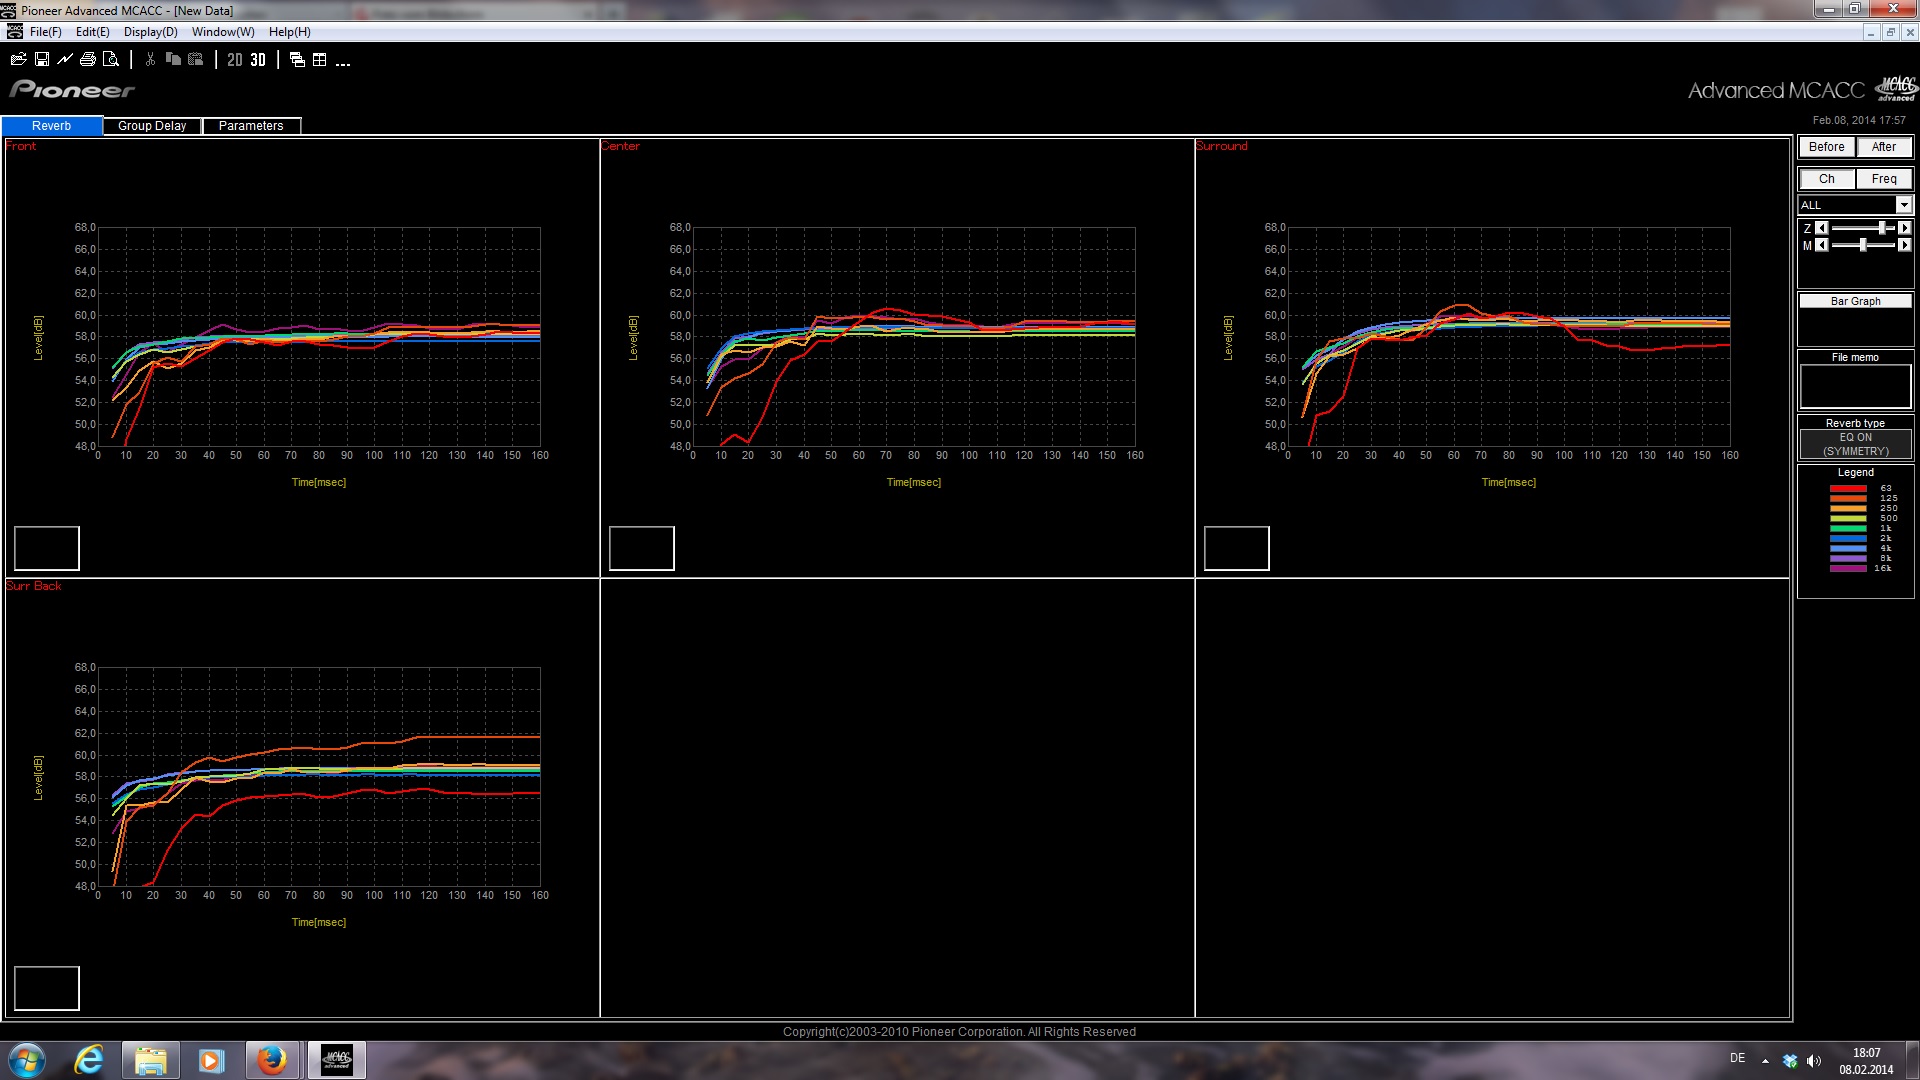This screenshot has width=1920, height=1080.
Task: Click the File memo text field
Action: 1855,386
